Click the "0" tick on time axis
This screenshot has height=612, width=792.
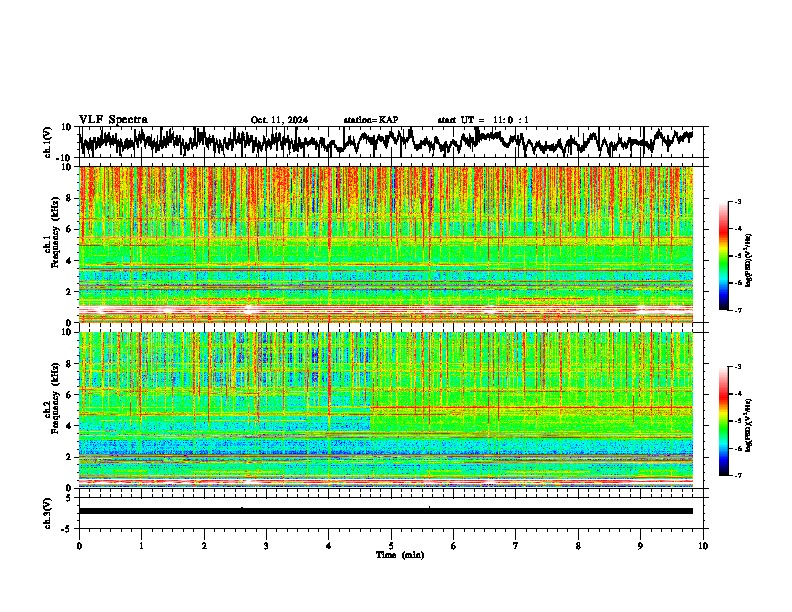point(79,546)
